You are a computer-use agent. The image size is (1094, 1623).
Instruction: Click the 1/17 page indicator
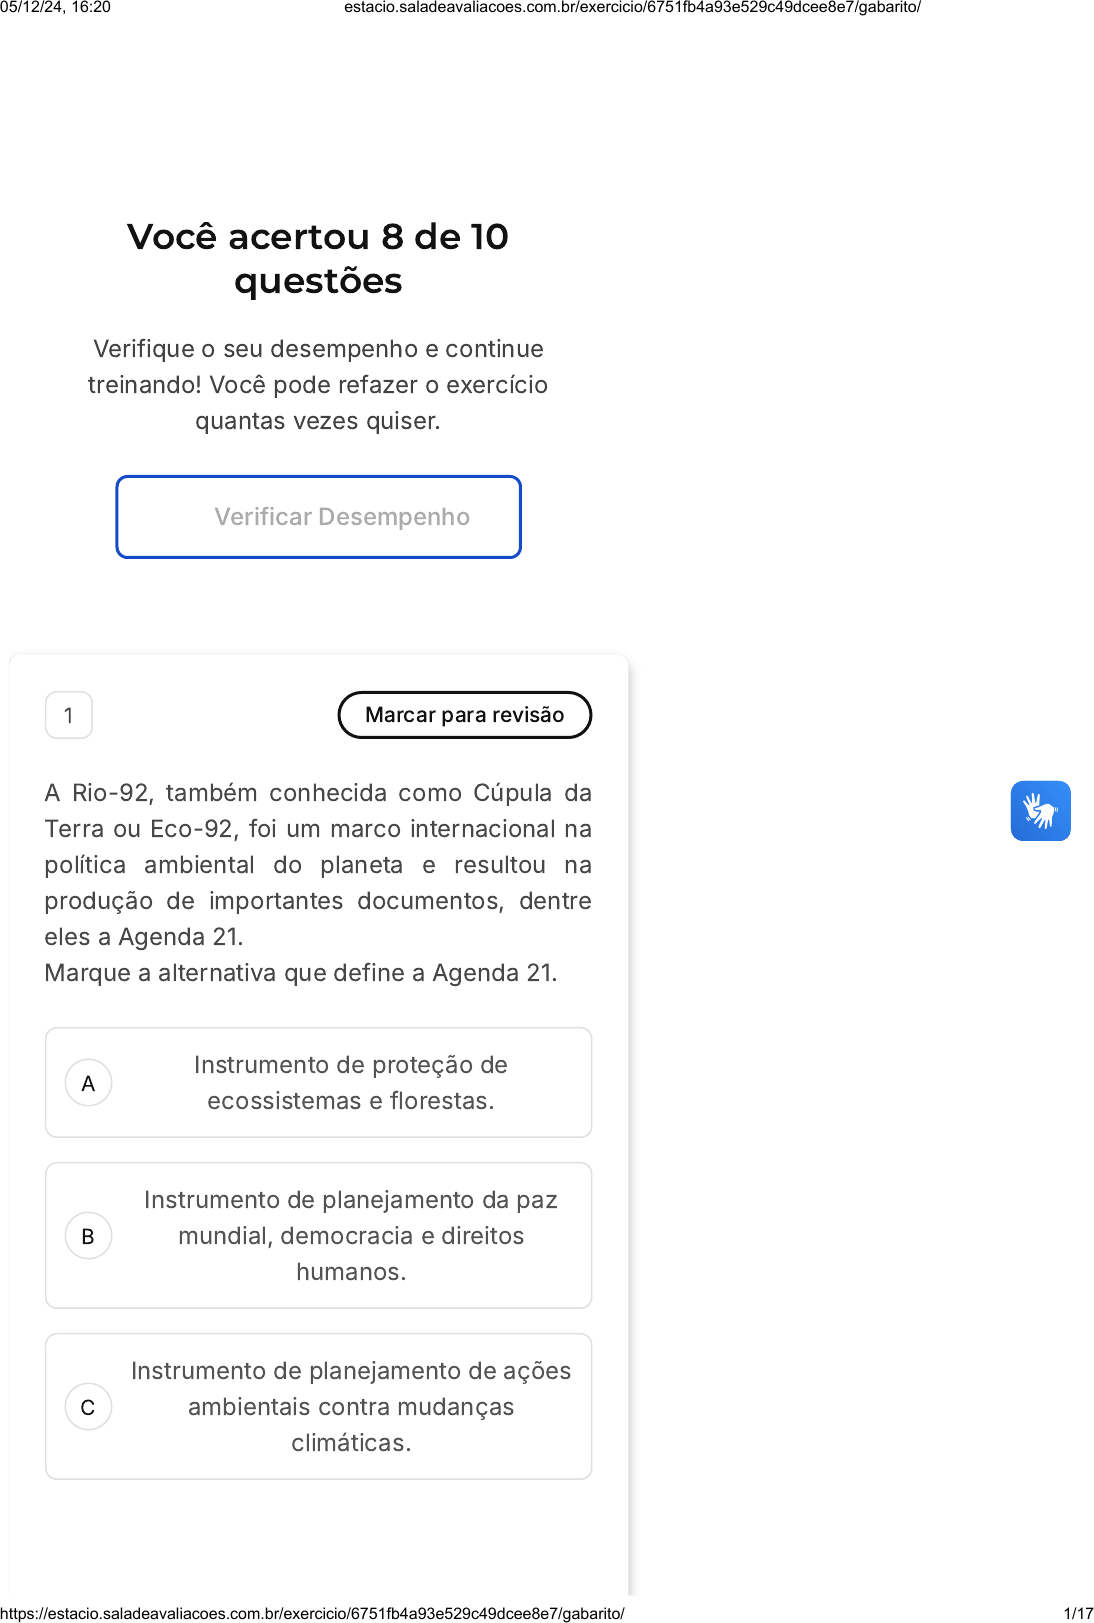(1078, 1613)
